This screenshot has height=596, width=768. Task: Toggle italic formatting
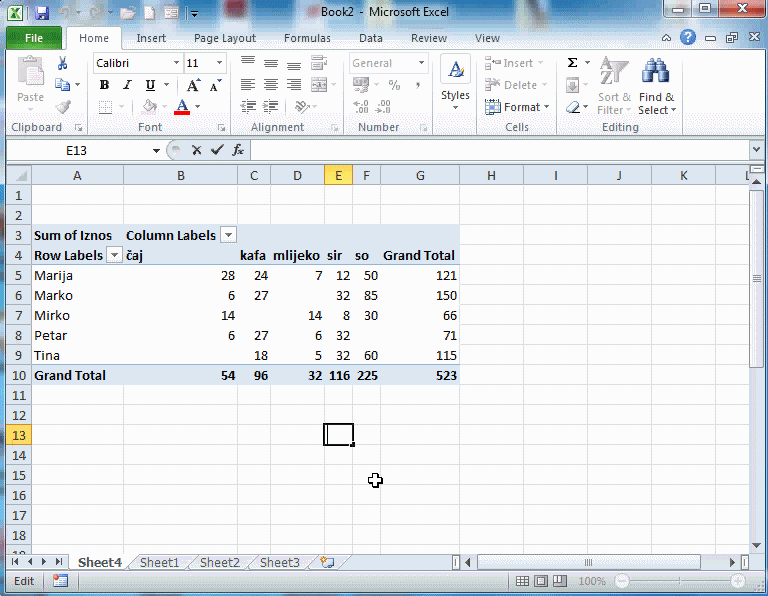click(x=127, y=85)
